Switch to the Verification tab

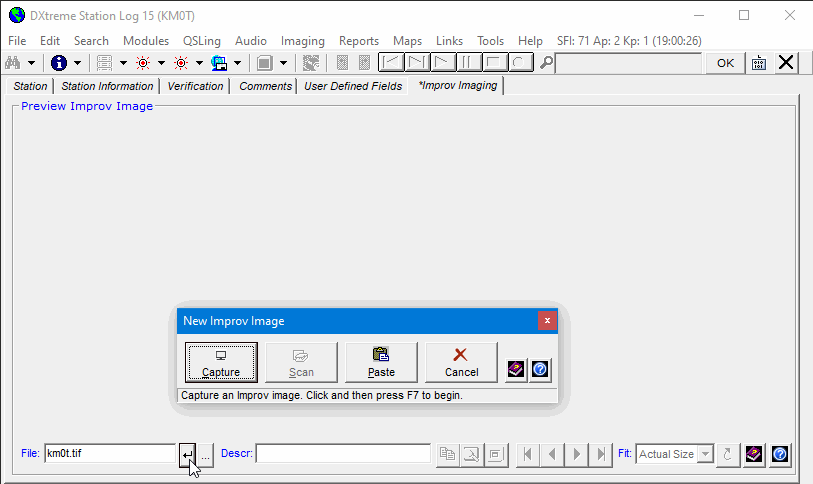coord(195,86)
